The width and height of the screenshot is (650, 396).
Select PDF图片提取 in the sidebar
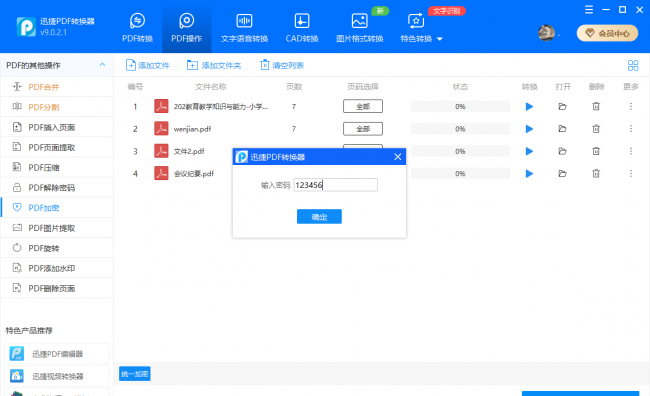(57, 228)
